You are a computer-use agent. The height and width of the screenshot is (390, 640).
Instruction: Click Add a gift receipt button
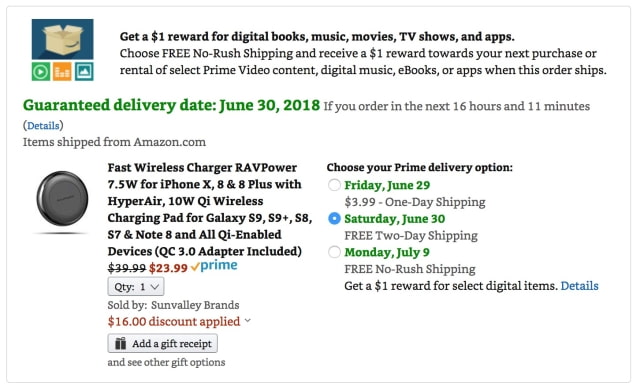coord(162,343)
